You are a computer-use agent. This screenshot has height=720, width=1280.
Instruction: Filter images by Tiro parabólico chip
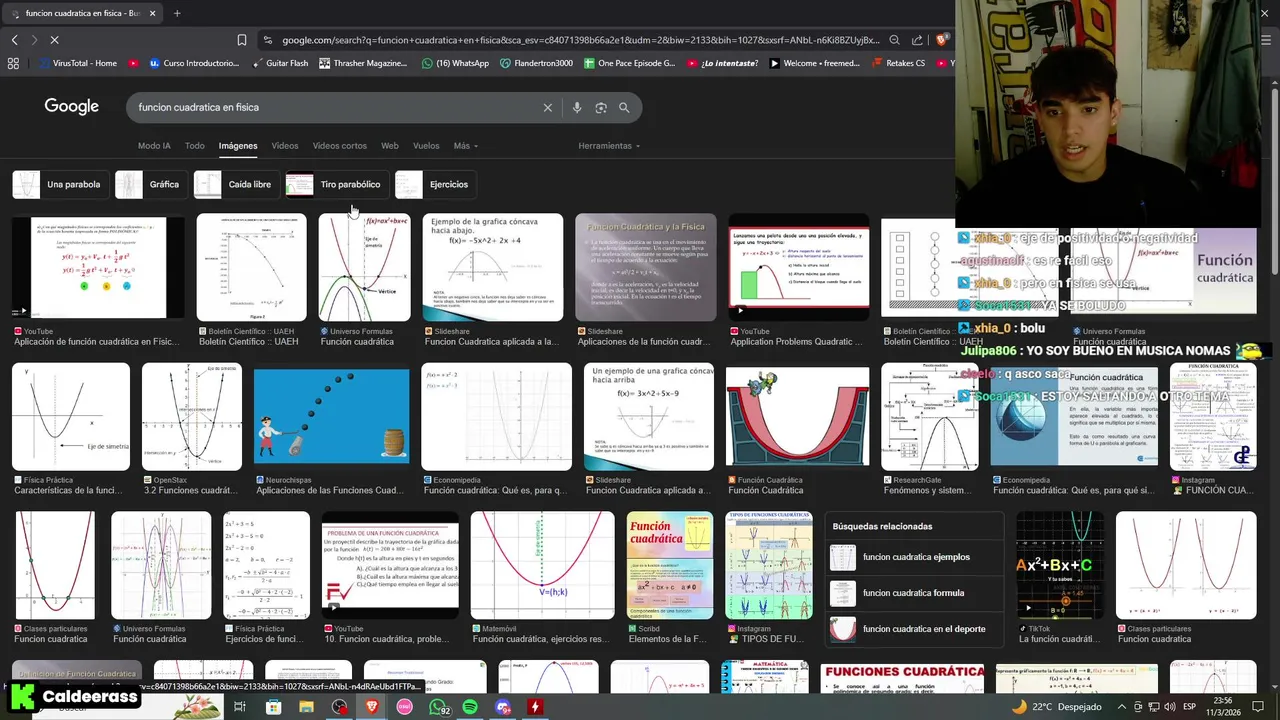pyautogui.click(x=335, y=184)
